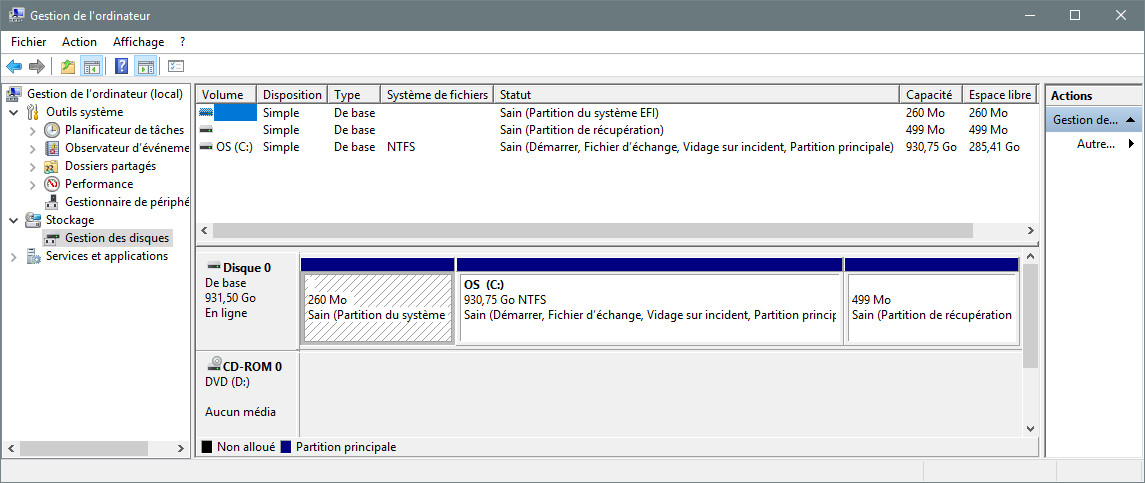Viewport: 1145px width, 483px height.
Task: Toggle the console tree show/hide icon
Action: (91, 66)
